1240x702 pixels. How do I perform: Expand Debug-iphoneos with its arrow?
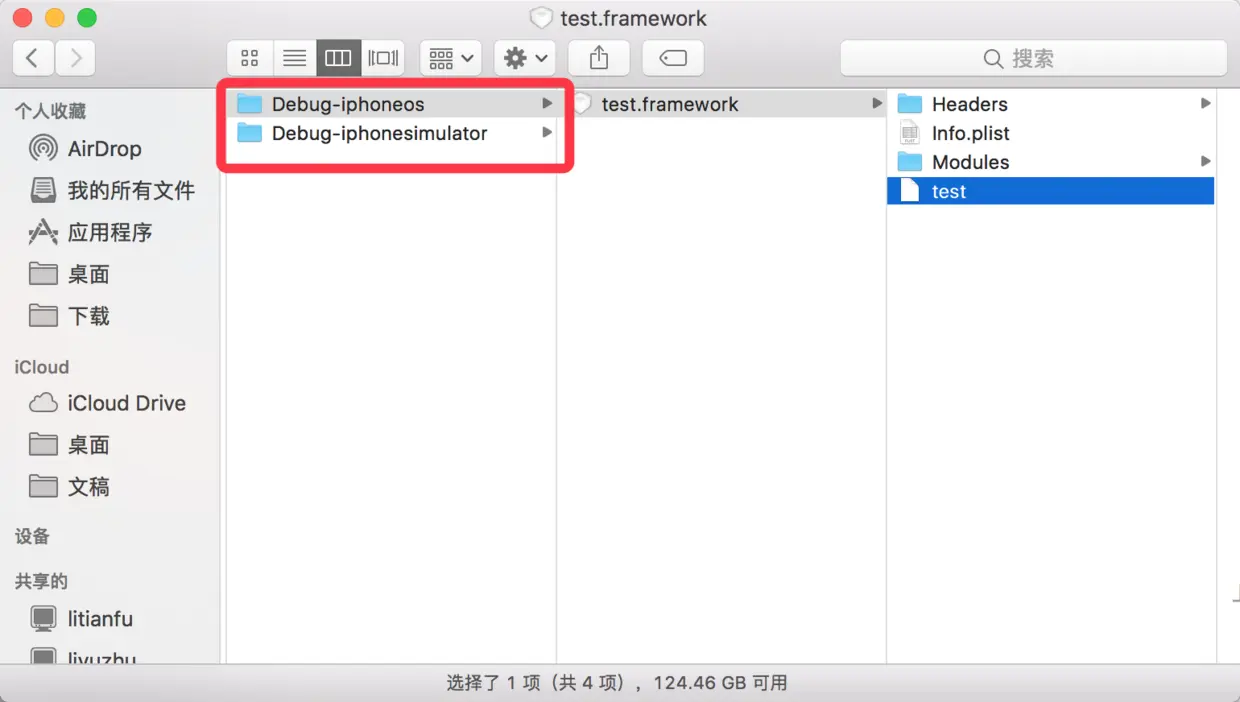tap(547, 104)
